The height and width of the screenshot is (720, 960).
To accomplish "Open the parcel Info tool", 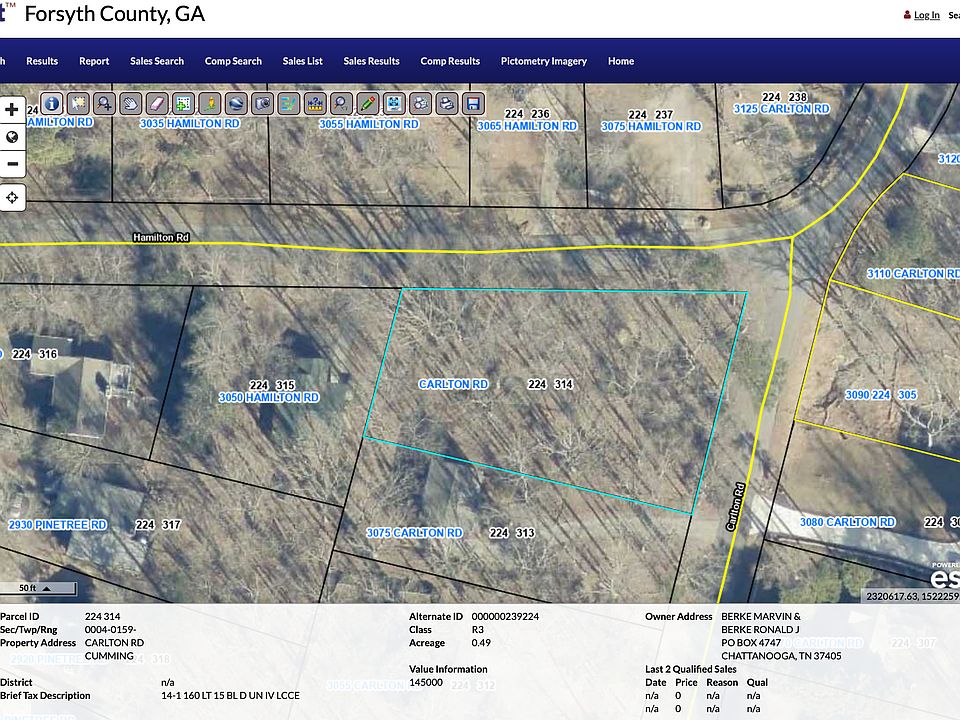I will 51,103.
